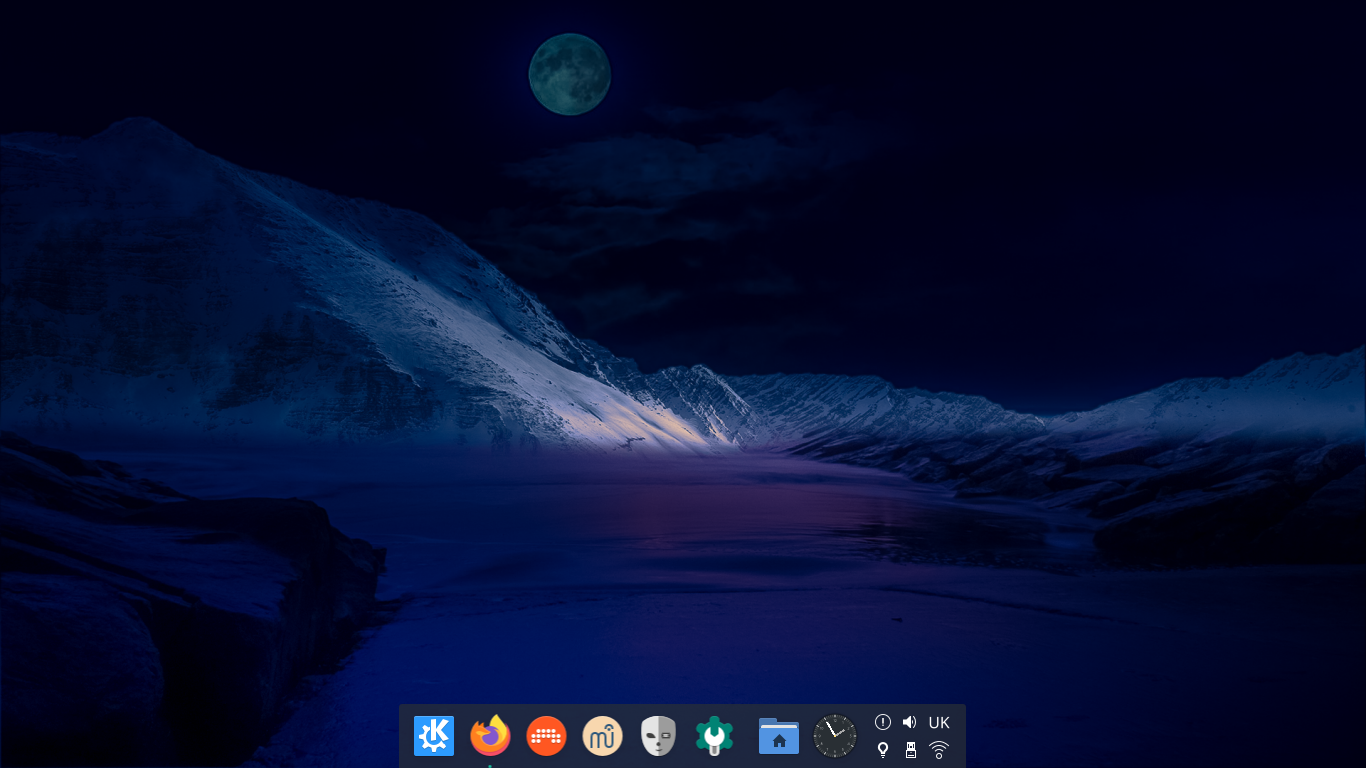
Task: Open the notifications exclamation tray icon
Action: [x=883, y=722]
